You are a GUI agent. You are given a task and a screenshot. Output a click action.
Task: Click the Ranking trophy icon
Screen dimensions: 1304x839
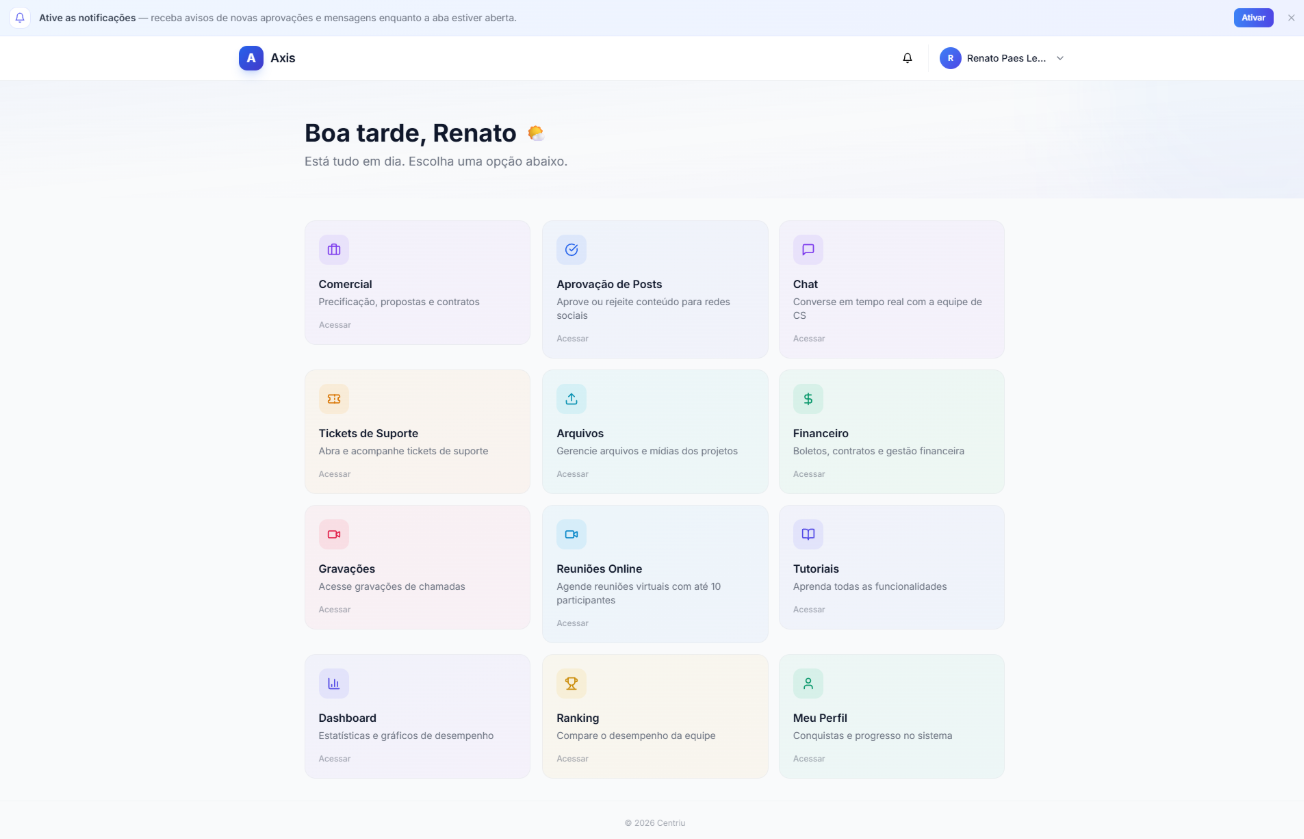pos(571,684)
